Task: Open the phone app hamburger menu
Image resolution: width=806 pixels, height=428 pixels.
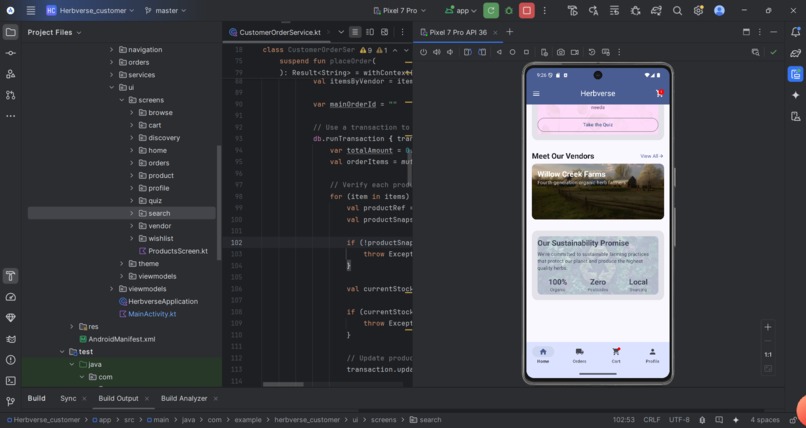Action: (536, 94)
